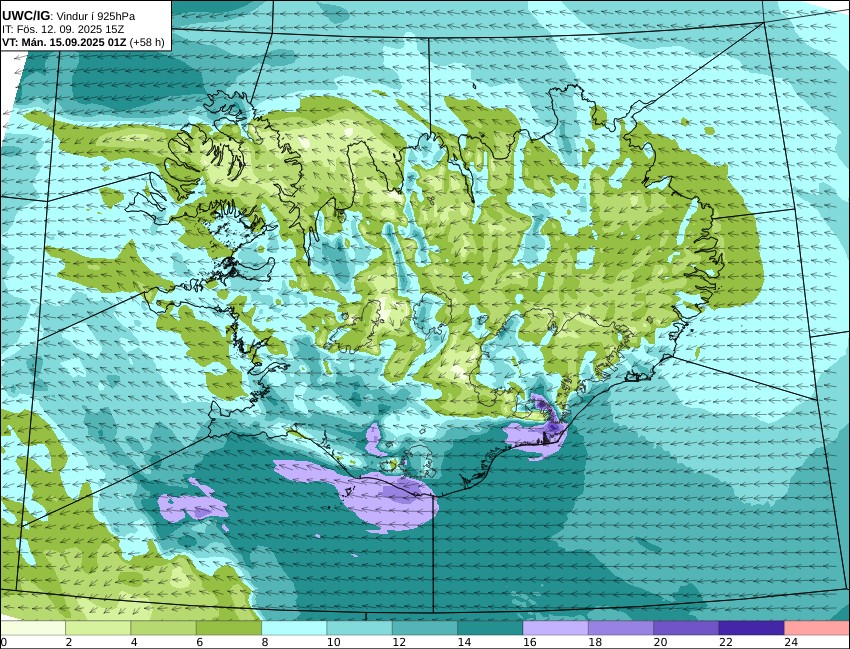The image size is (850, 649).
Task: Click the dark indigo 22–24 legend swatch
Action: [751, 628]
